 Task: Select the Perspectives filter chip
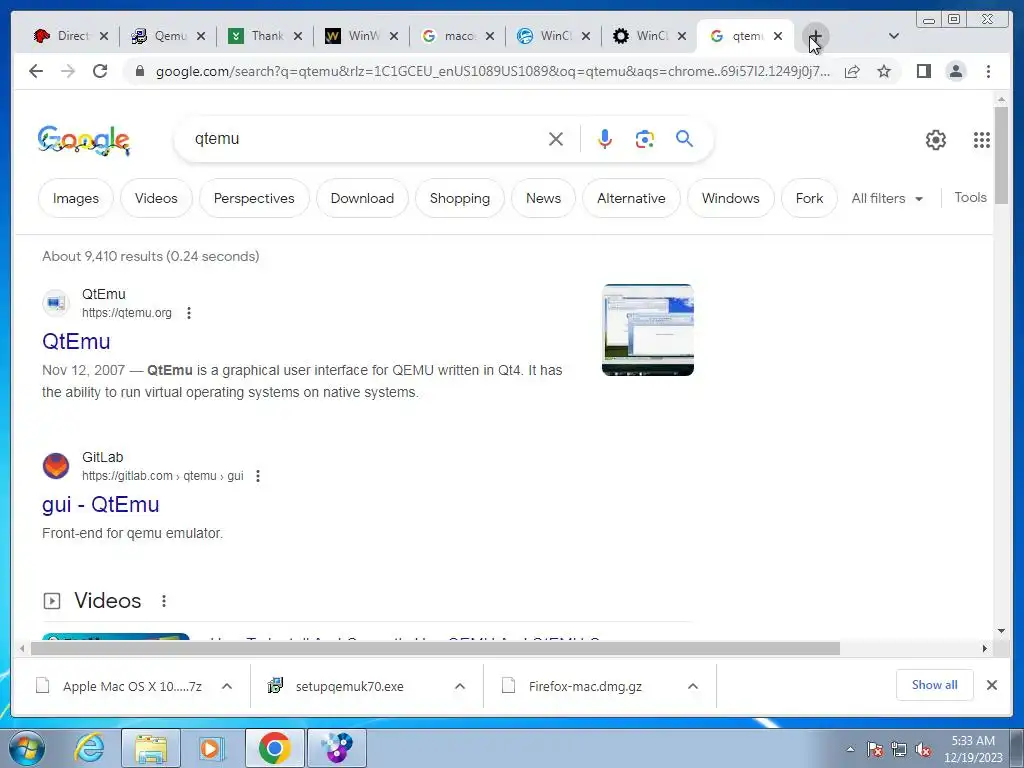(254, 198)
